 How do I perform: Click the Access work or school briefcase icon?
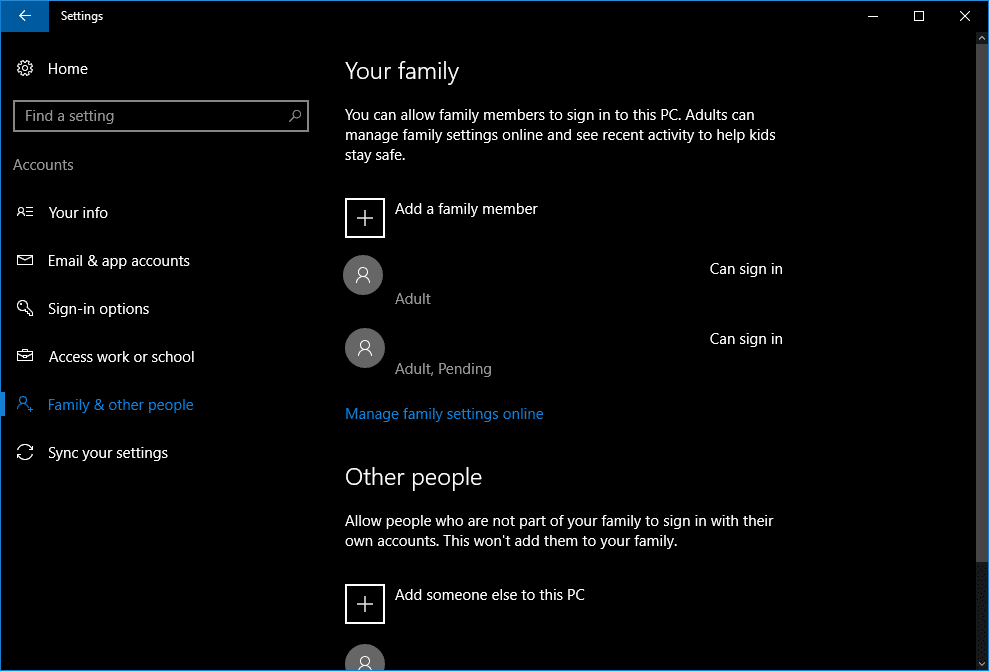26,357
